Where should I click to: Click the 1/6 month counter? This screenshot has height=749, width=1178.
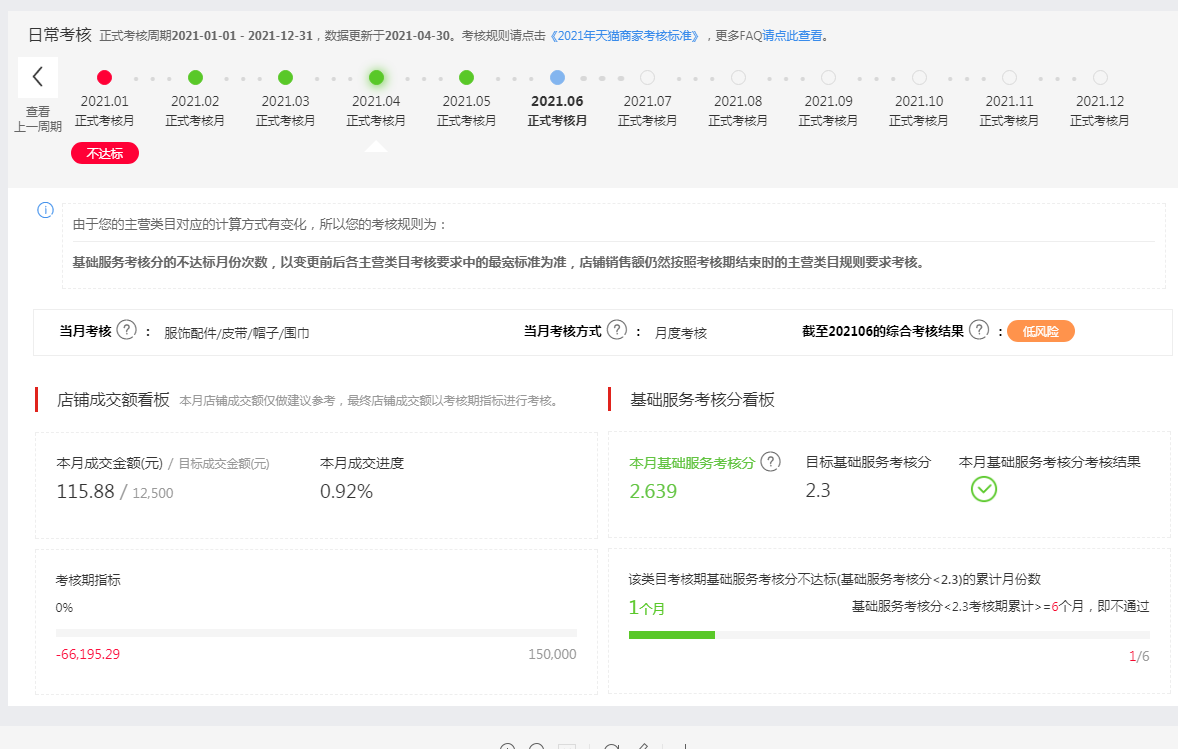tap(1139, 657)
